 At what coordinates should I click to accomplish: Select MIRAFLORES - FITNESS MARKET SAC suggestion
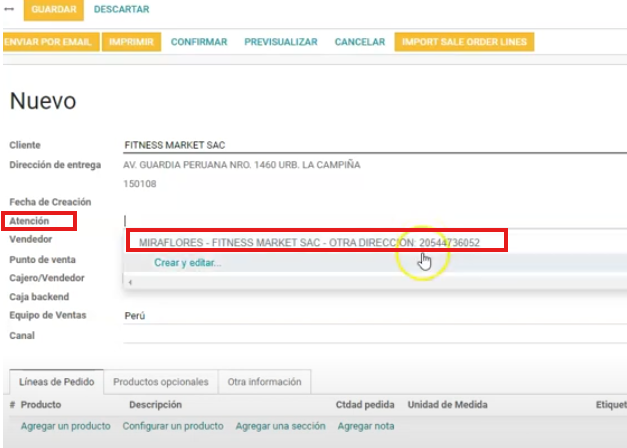pyautogui.click(x=309, y=242)
